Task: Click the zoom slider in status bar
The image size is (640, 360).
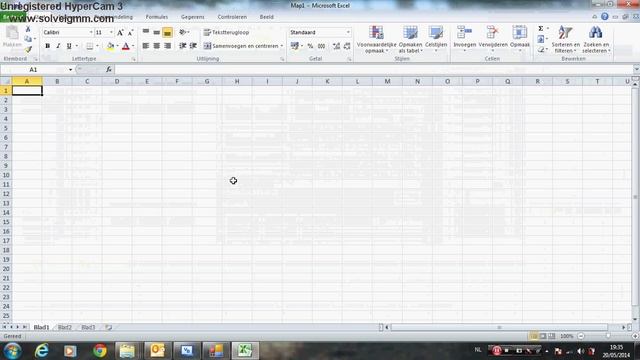Action: pyautogui.click(x=608, y=336)
